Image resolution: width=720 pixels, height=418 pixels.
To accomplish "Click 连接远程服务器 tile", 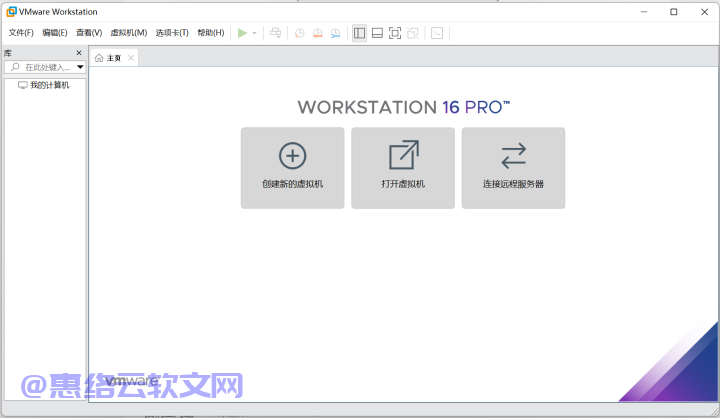I will [x=513, y=168].
